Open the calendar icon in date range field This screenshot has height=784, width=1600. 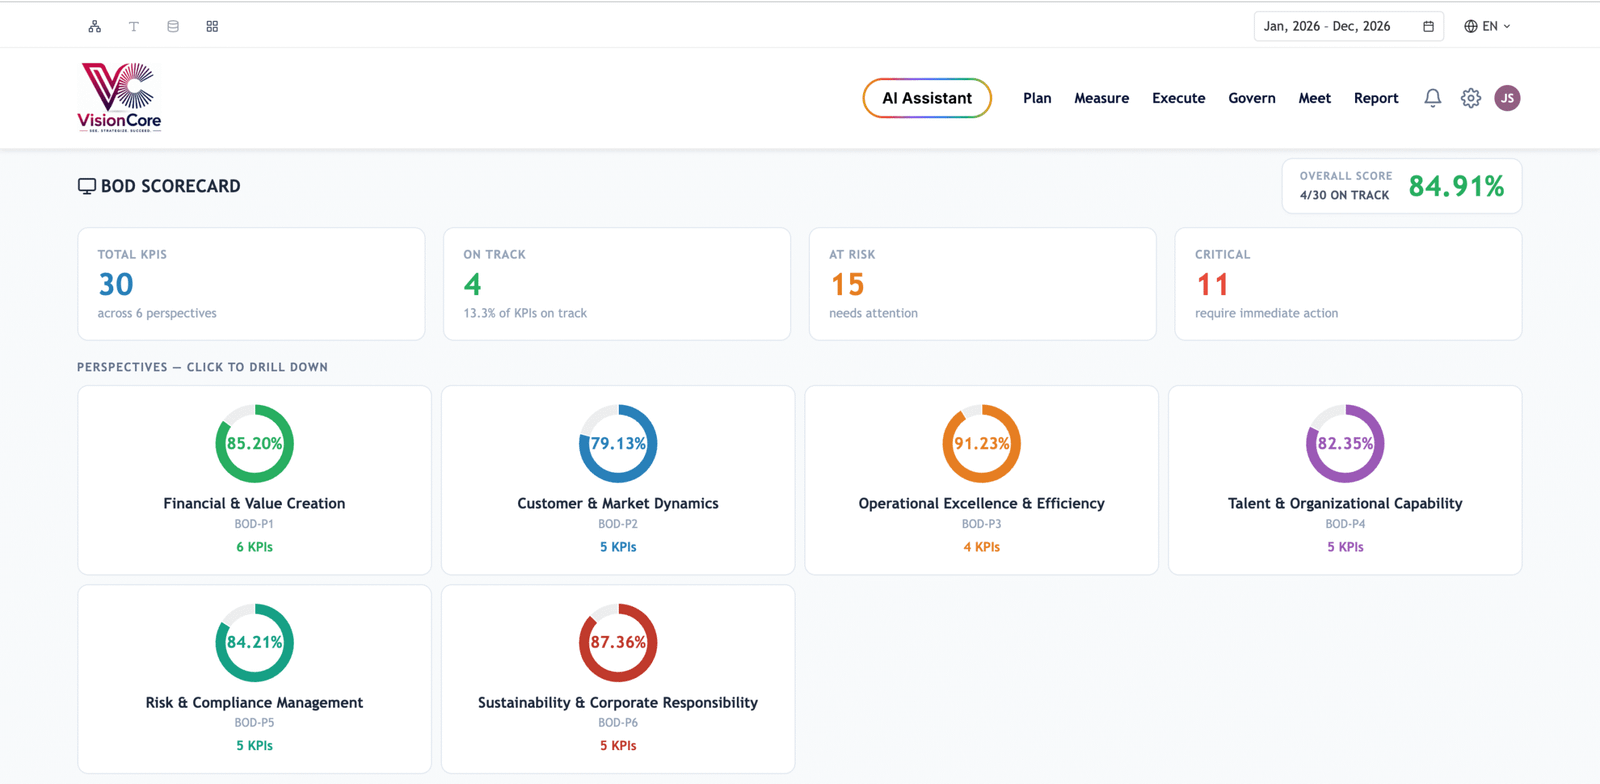(x=1428, y=26)
